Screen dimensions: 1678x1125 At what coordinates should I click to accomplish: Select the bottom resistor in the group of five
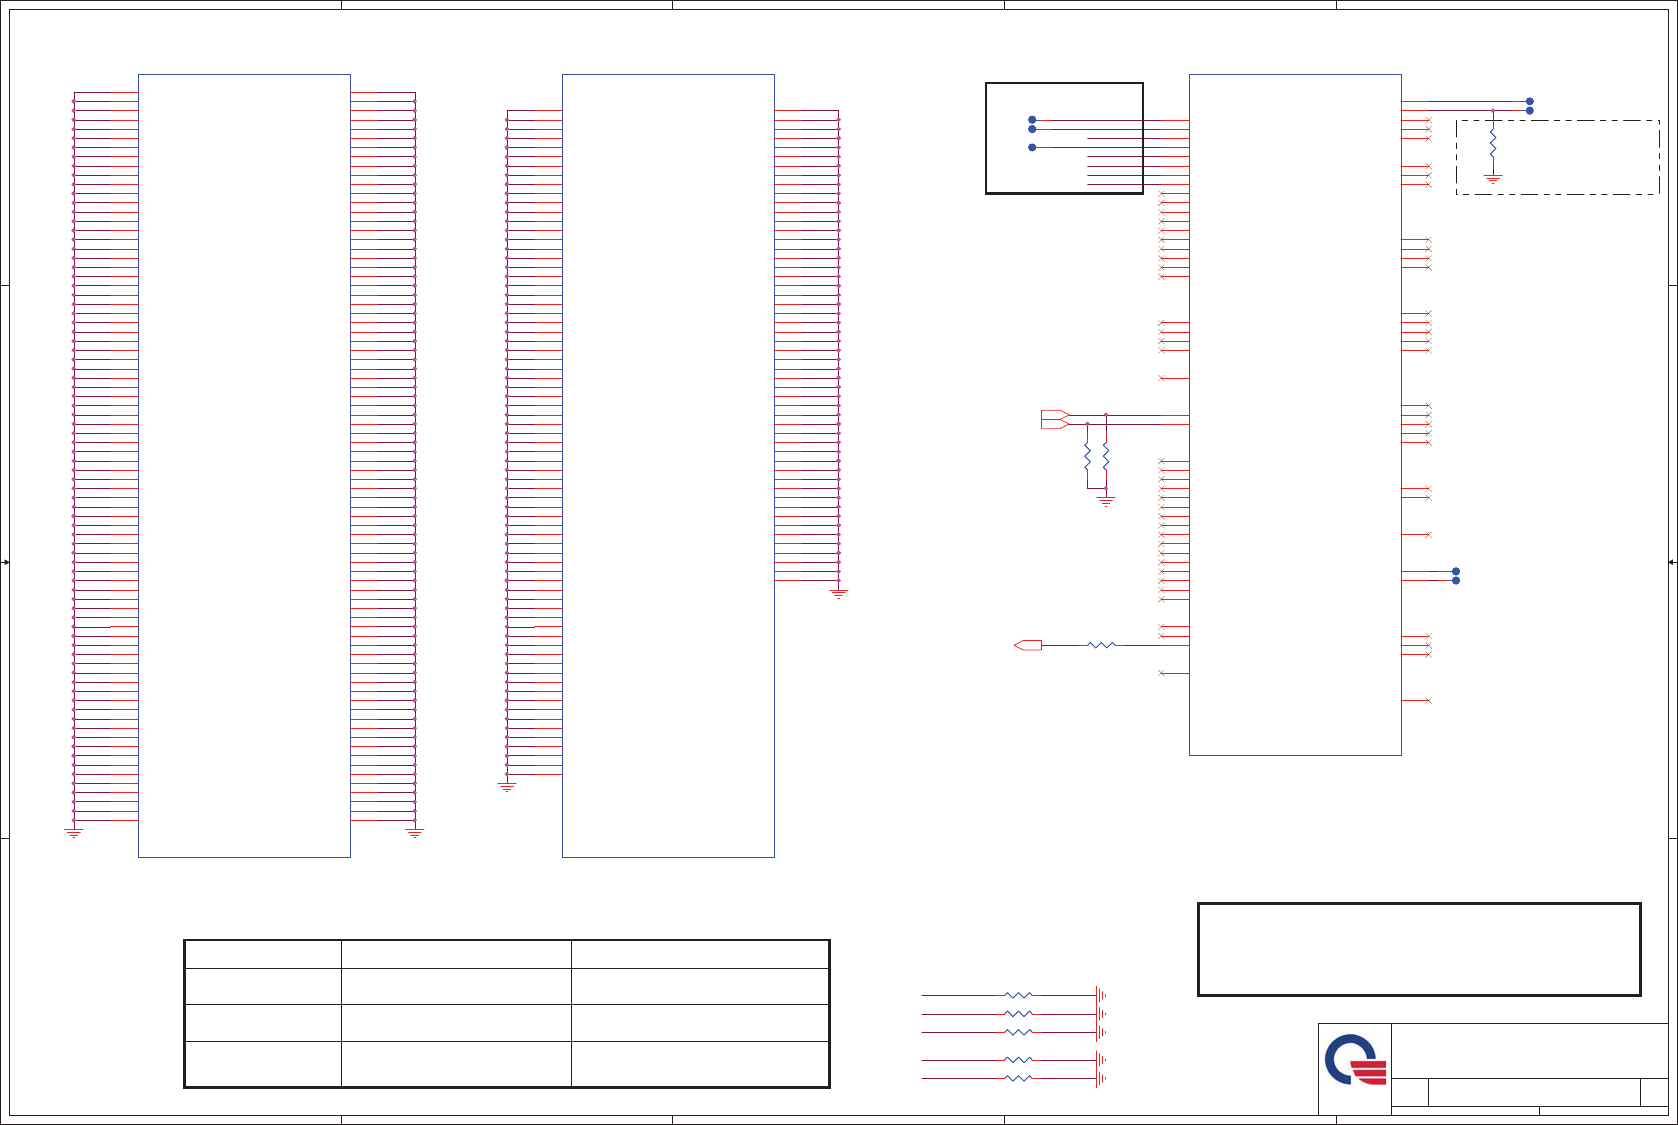pyautogui.click(x=1018, y=1078)
